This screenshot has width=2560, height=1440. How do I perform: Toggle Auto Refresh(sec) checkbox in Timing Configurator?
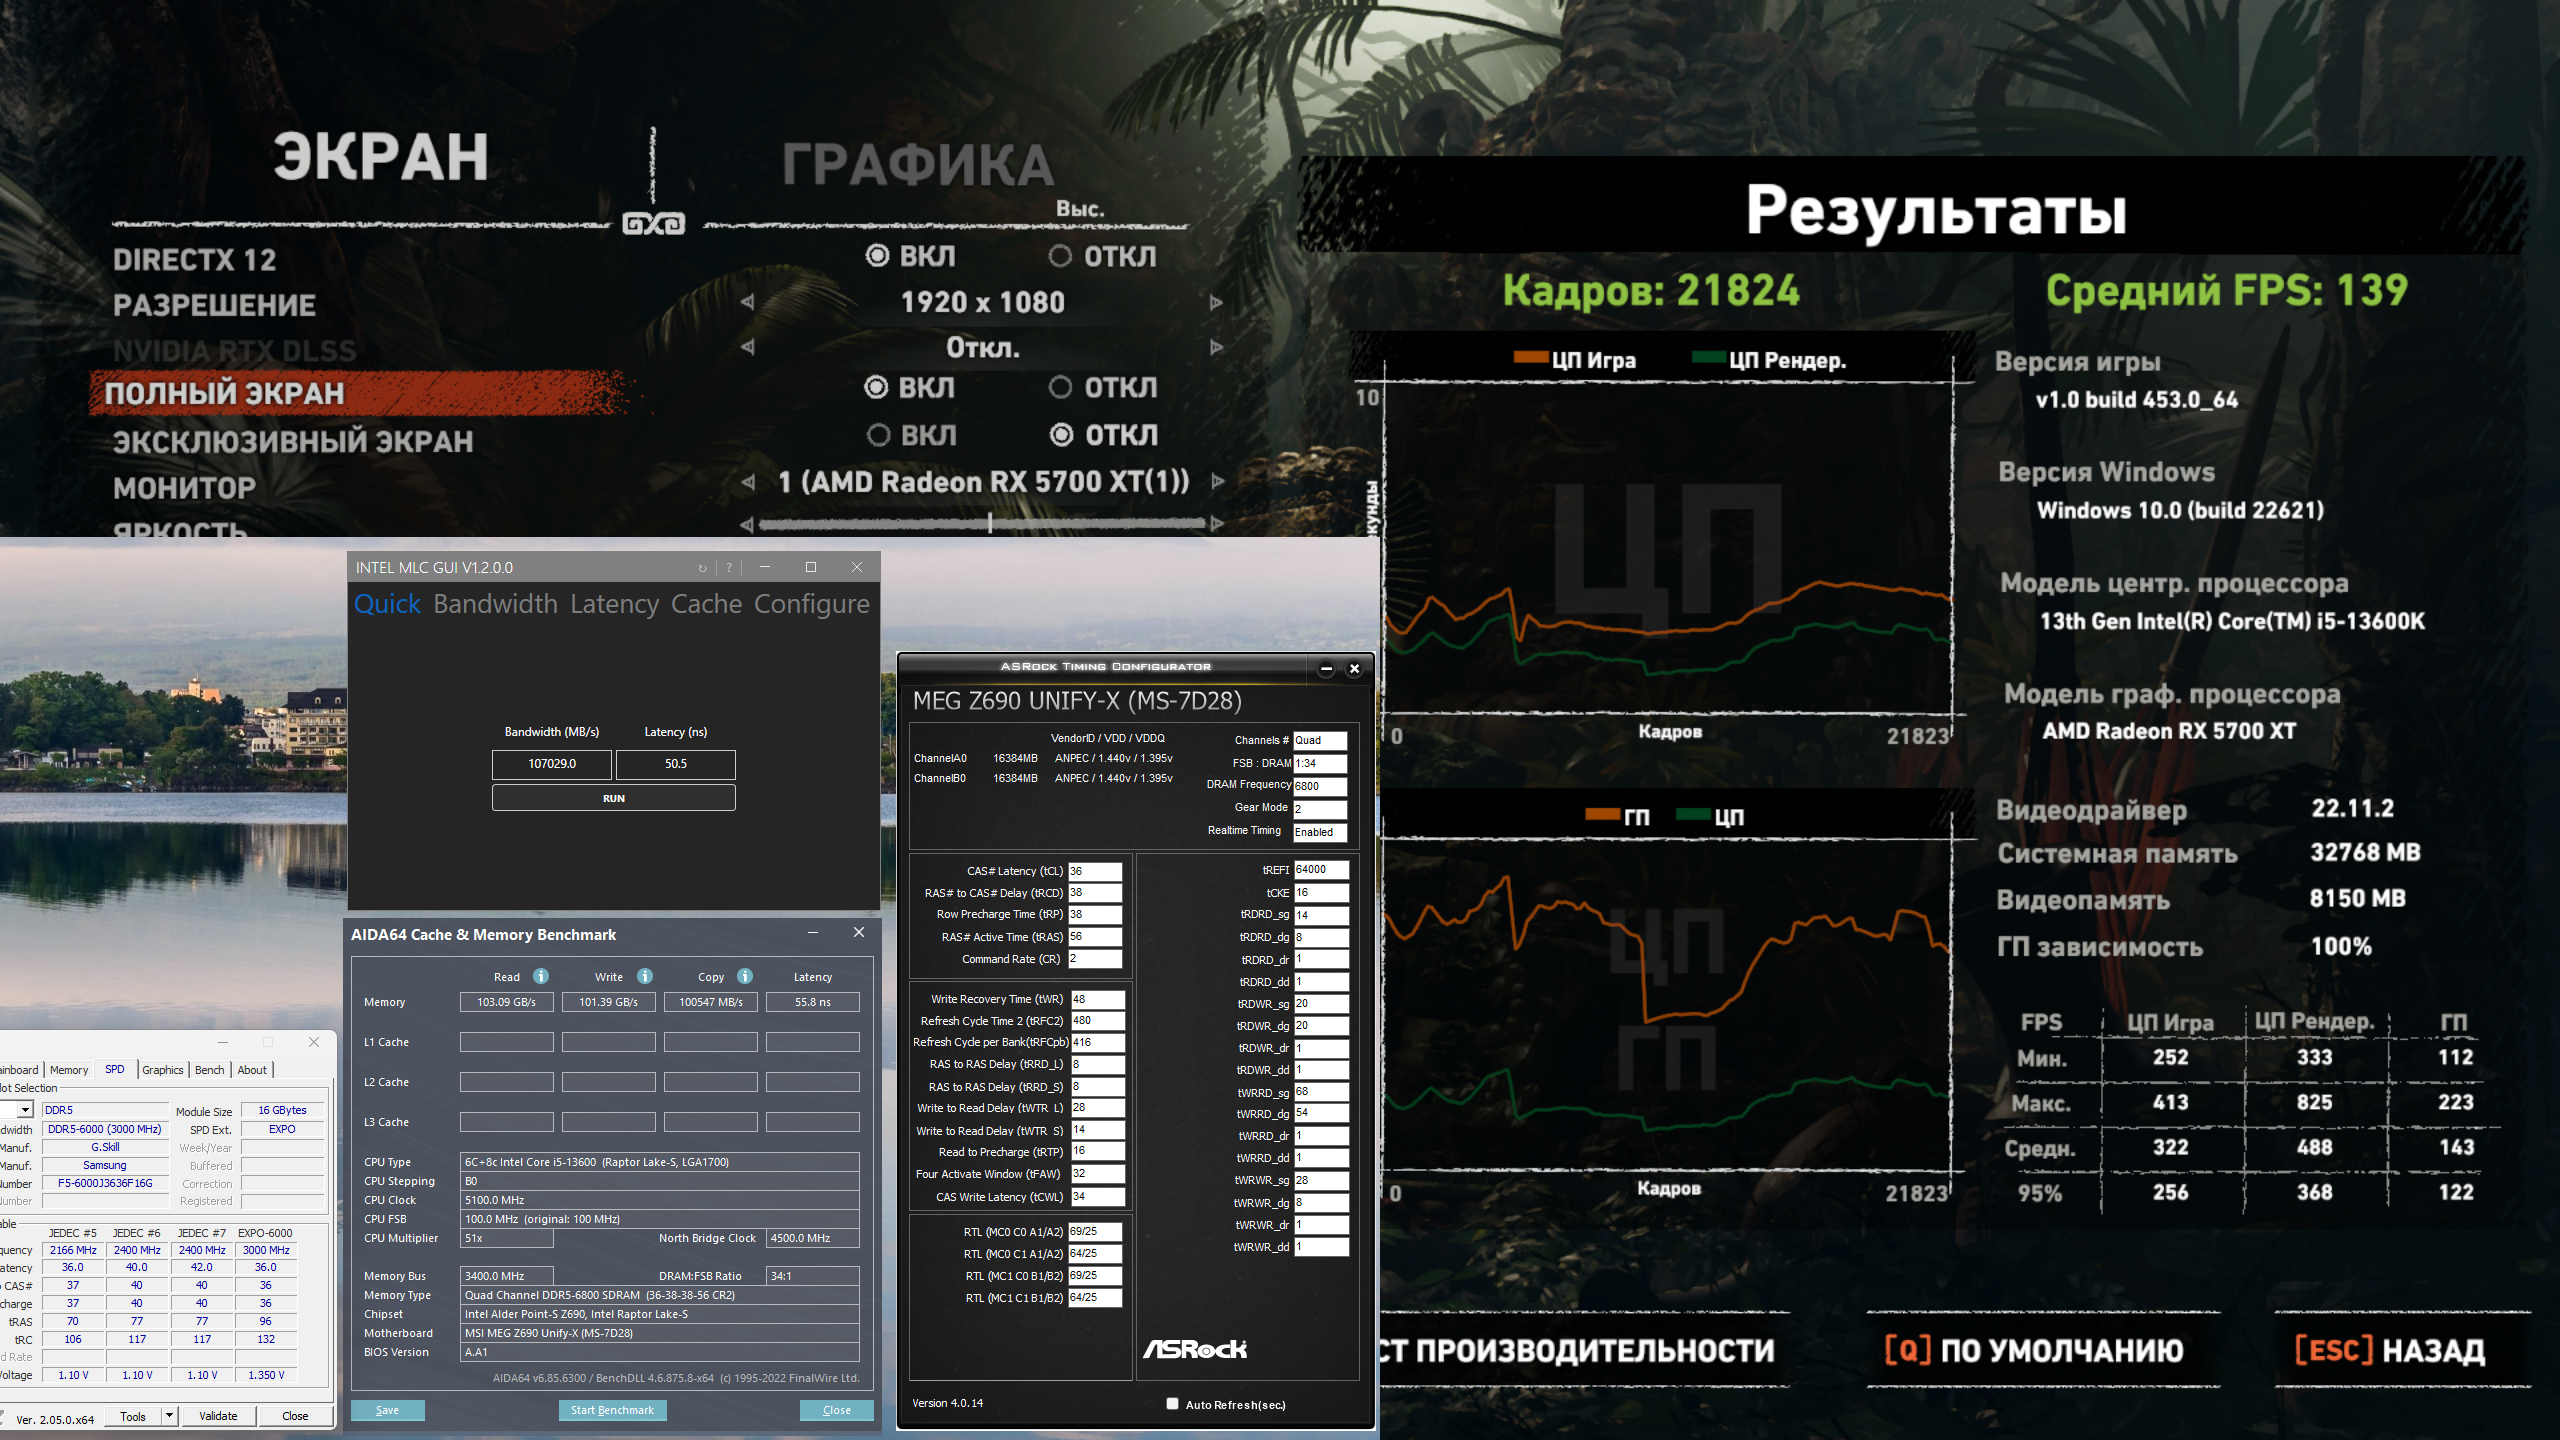(1172, 1404)
